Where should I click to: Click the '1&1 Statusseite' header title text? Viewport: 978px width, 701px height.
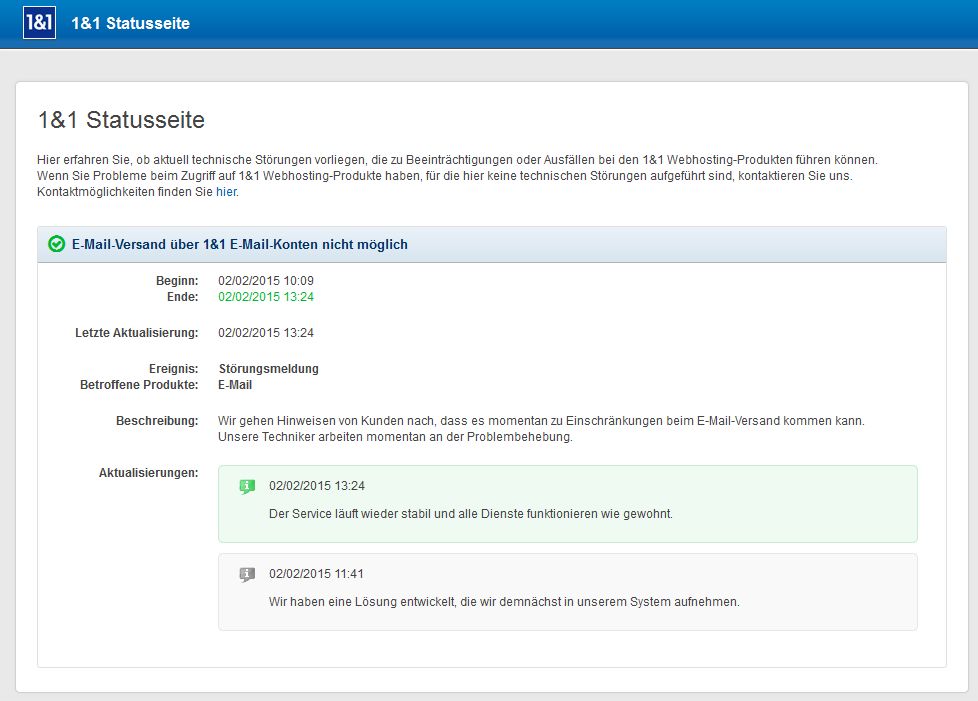(130, 24)
